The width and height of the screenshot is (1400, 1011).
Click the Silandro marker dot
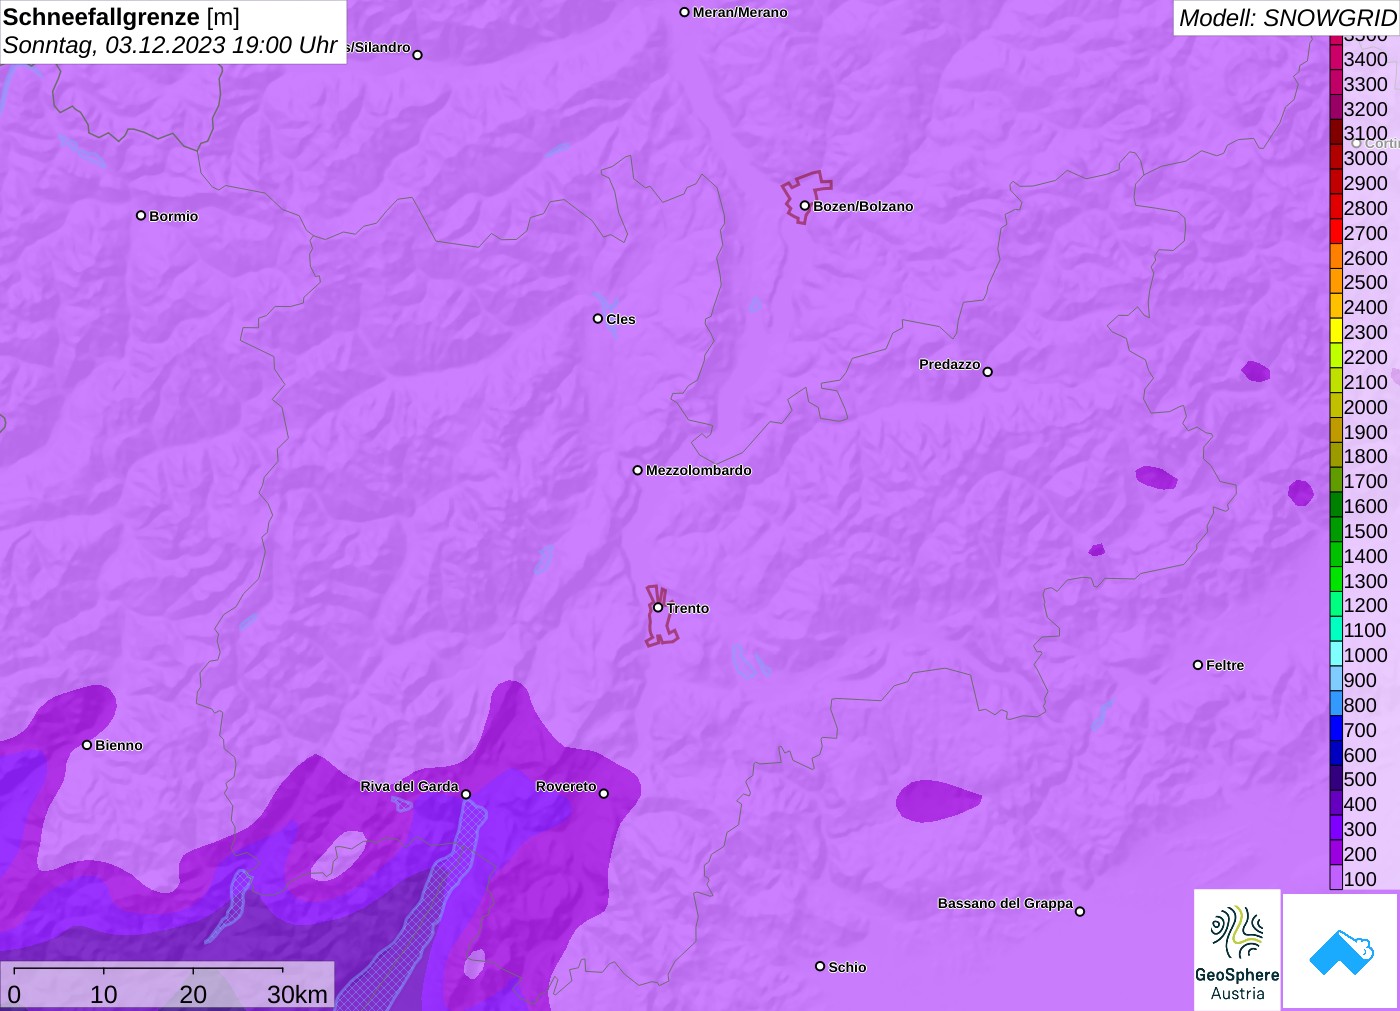[x=418, y=55]
